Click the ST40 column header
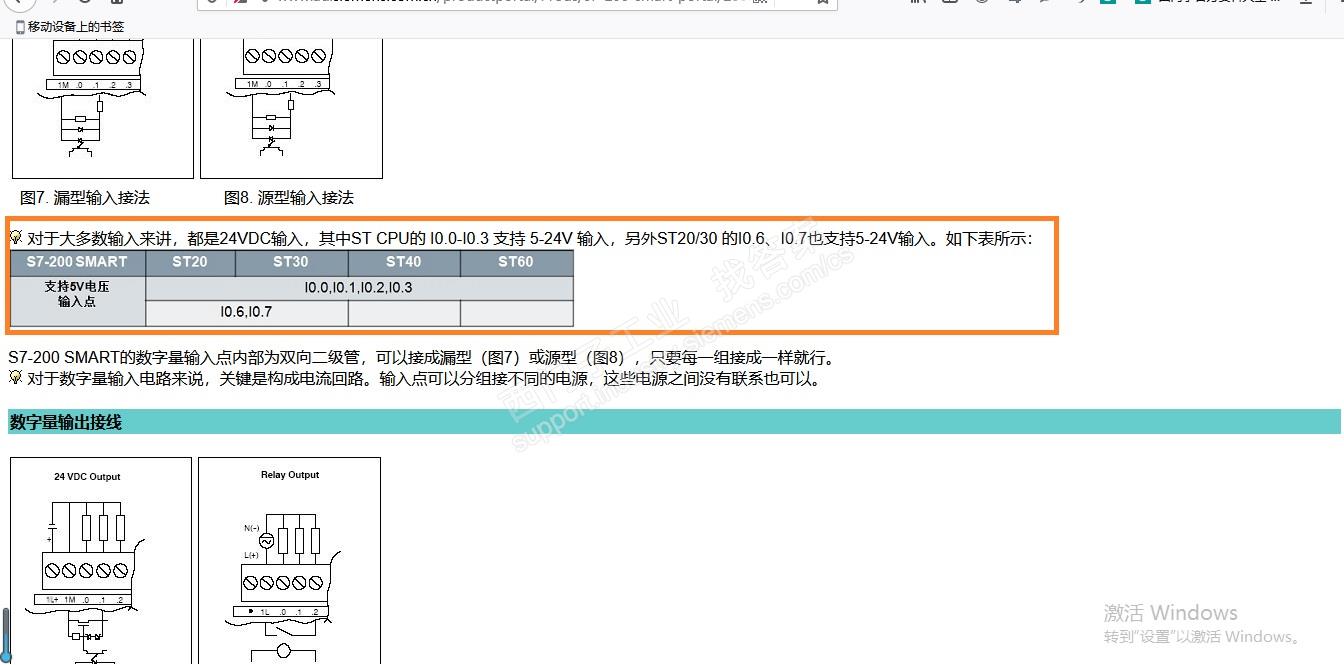The image size is (1344, 665). 404,262
